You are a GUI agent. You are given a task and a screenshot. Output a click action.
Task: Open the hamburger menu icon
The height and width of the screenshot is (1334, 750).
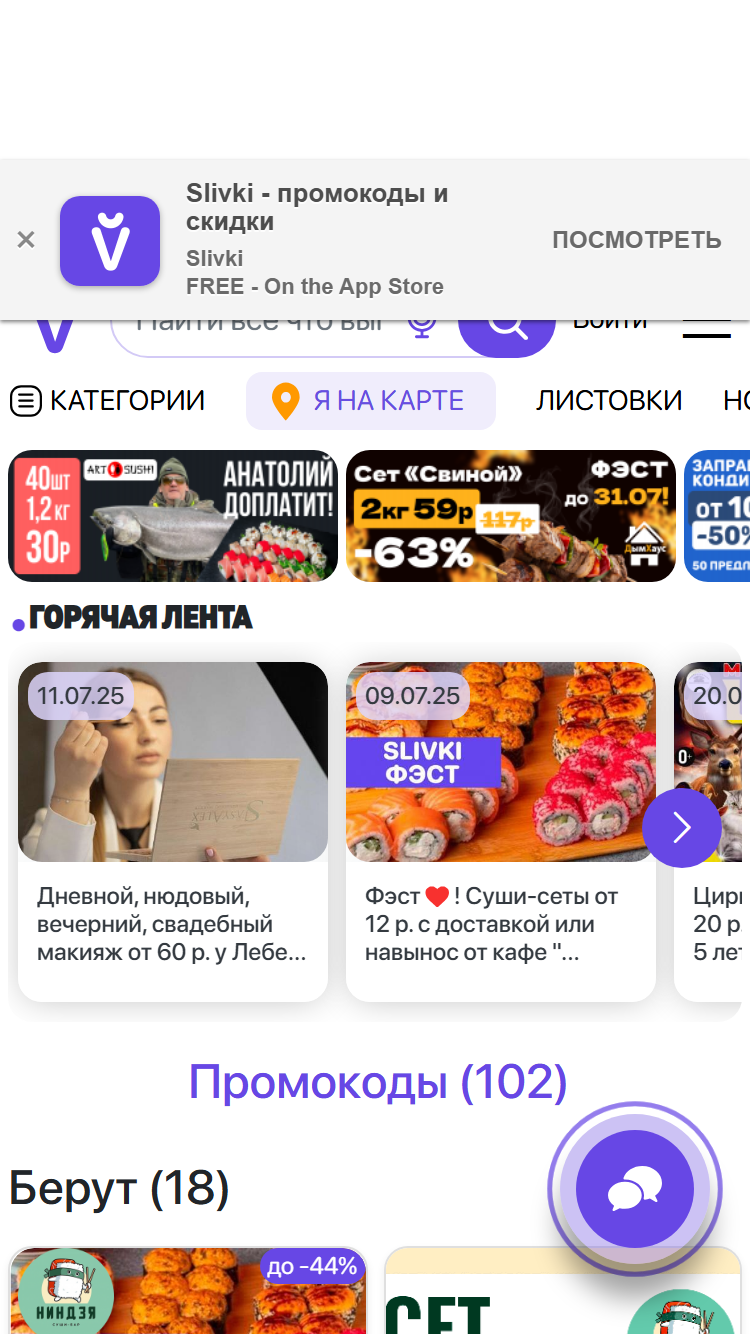pyautogui.click(x=707, y=330)
